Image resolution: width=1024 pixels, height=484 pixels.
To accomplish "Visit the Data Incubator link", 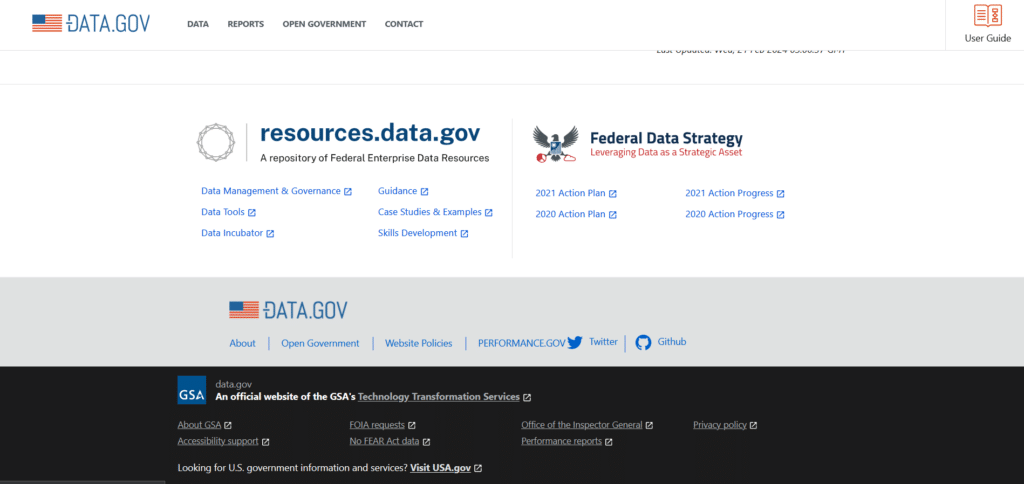I will click(x=232, y=233).
